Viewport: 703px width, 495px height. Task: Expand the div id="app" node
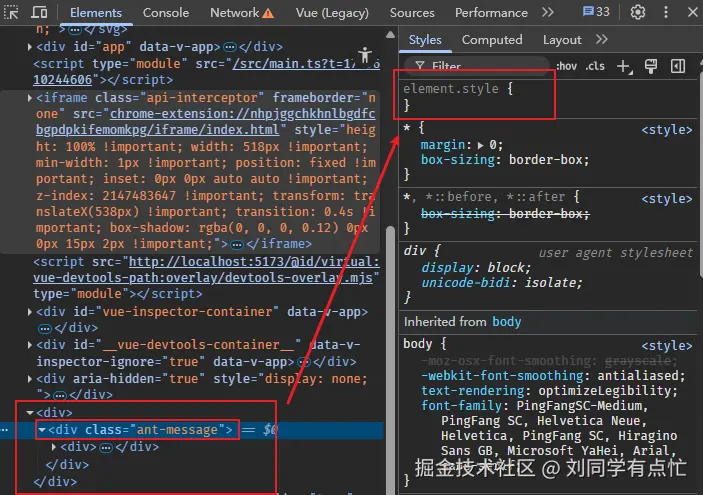[30, 47]
